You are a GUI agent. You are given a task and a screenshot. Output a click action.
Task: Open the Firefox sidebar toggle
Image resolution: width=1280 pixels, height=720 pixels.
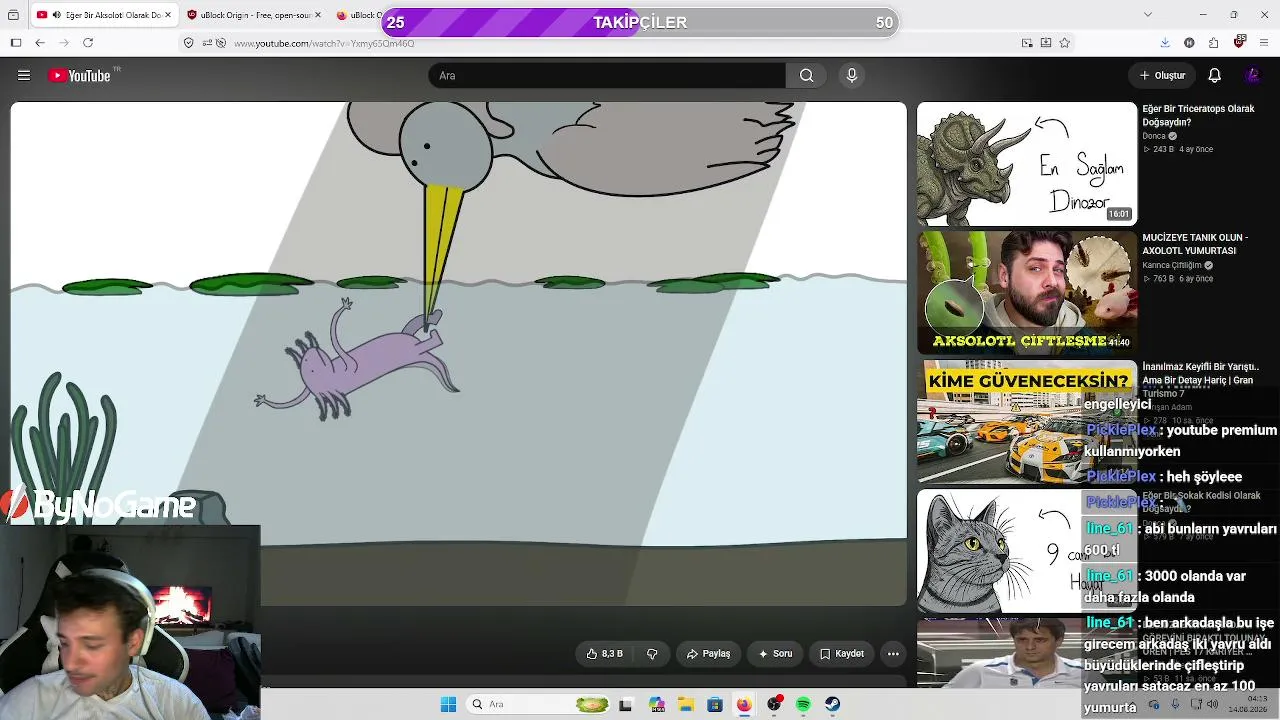pos(16,43)
